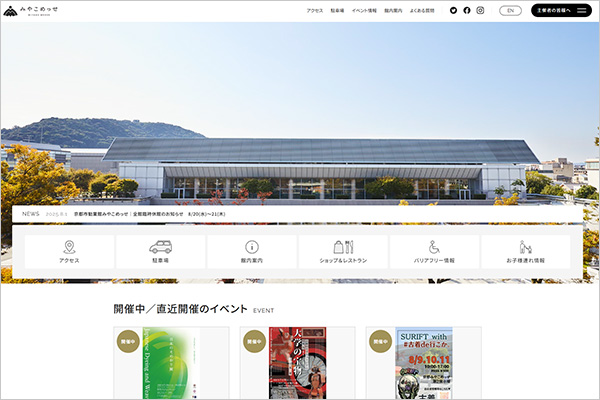
Task: Click the 駐車場 car icon card
Action: point(160,251)
